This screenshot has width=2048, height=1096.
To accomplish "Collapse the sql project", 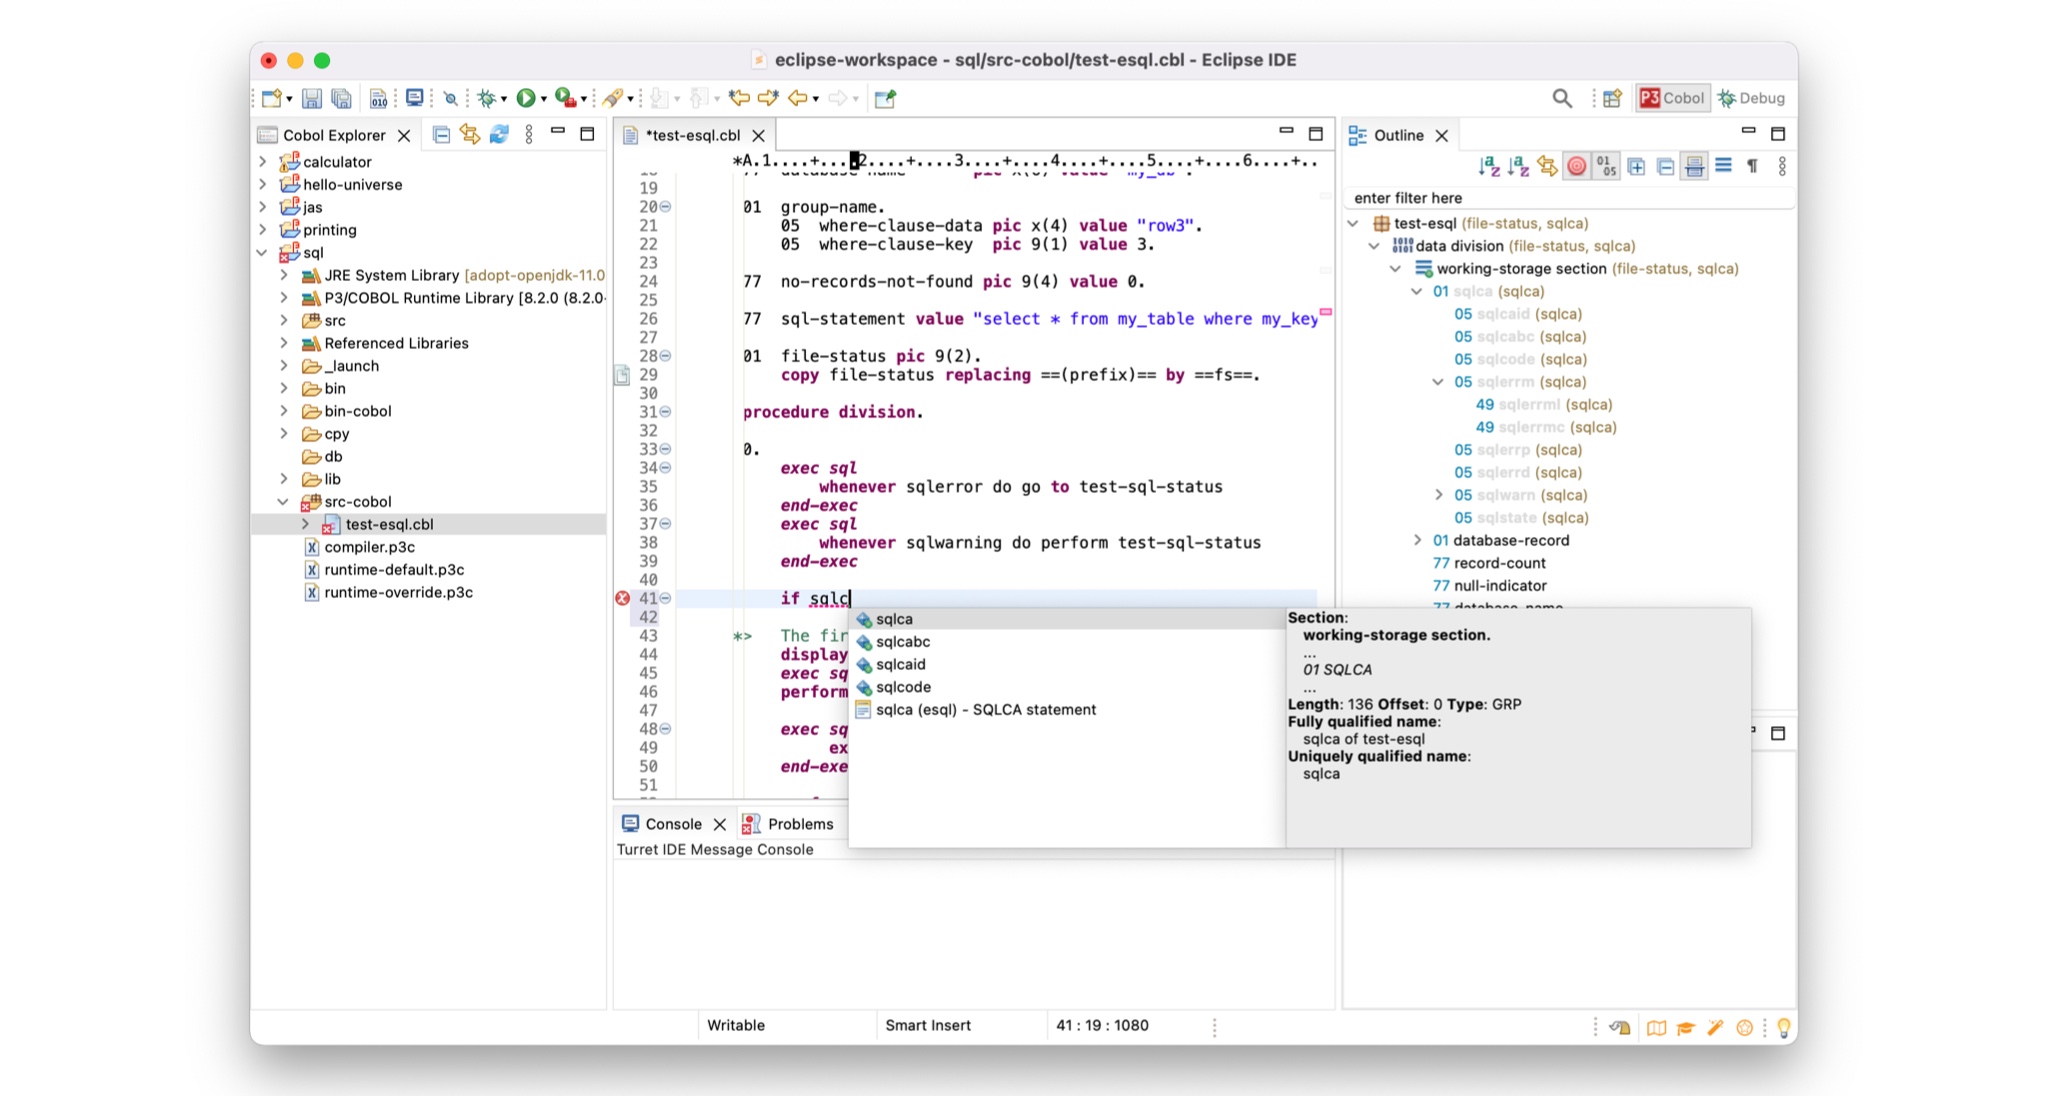I will pyautogui.click(x=263, y=252).
